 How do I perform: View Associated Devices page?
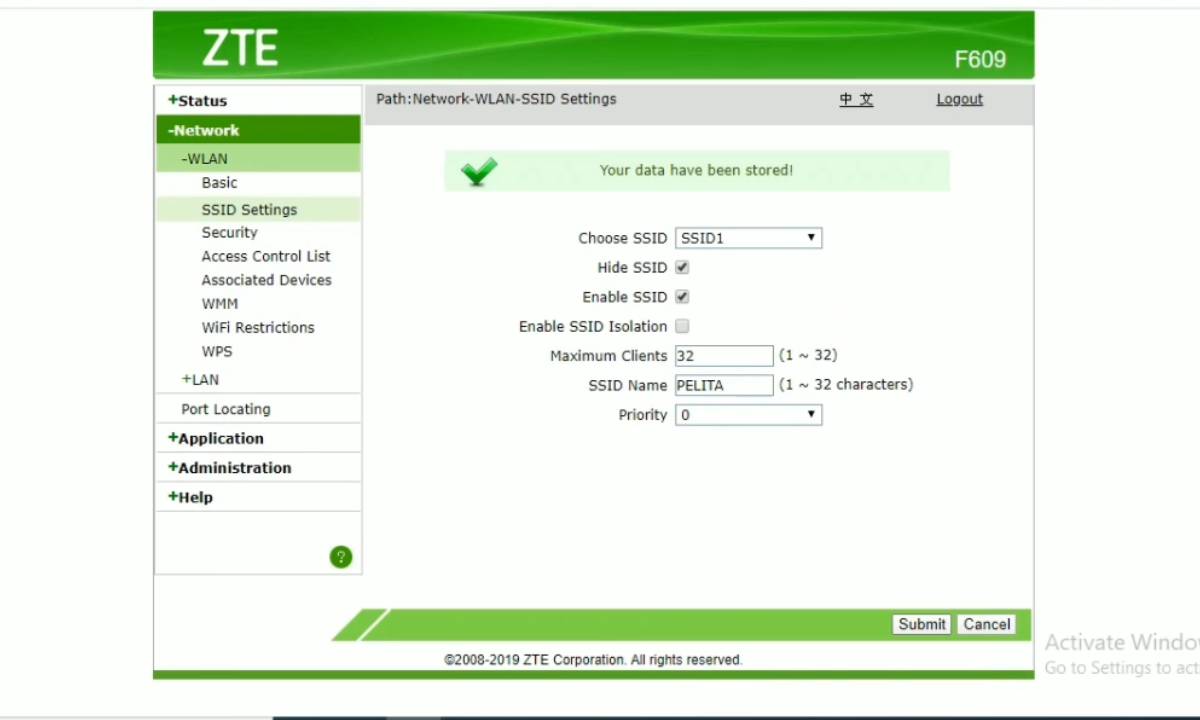tap(266, 280)
